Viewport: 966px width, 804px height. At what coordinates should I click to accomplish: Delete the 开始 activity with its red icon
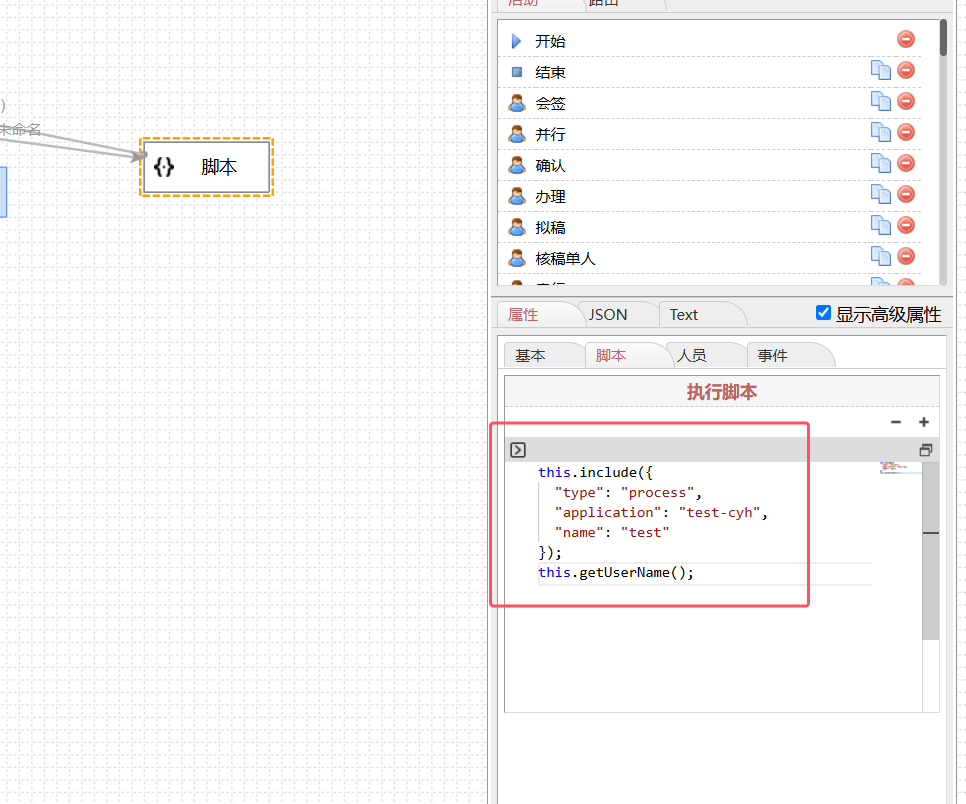point(906,39)
